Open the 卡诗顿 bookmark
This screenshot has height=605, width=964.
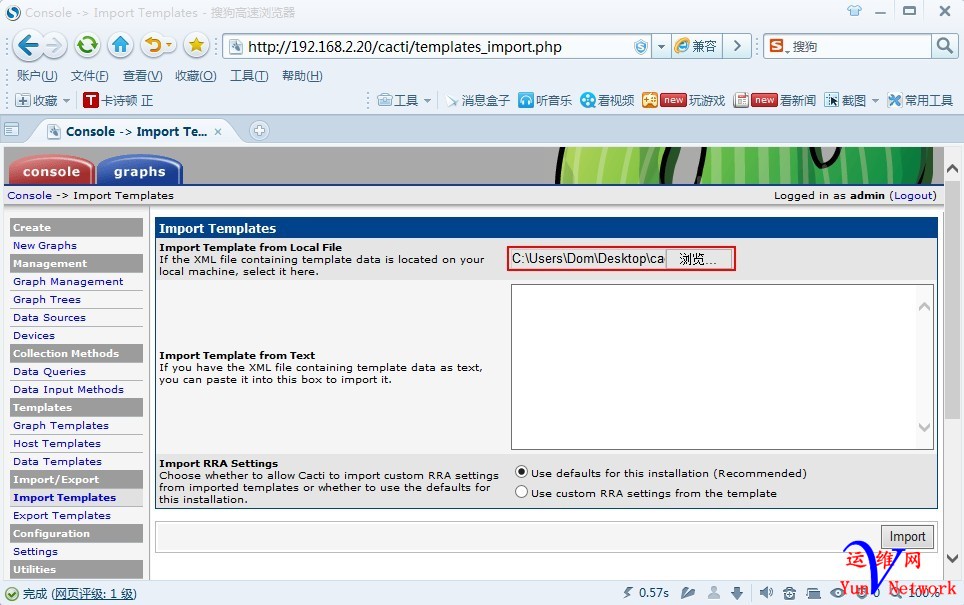coord(118,100)
